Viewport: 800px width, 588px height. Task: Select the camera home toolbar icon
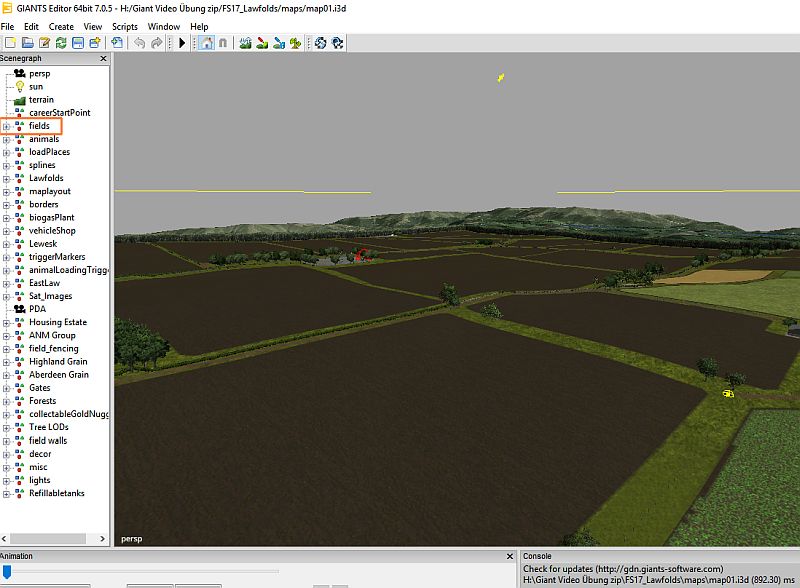click(x=206, y=43)
